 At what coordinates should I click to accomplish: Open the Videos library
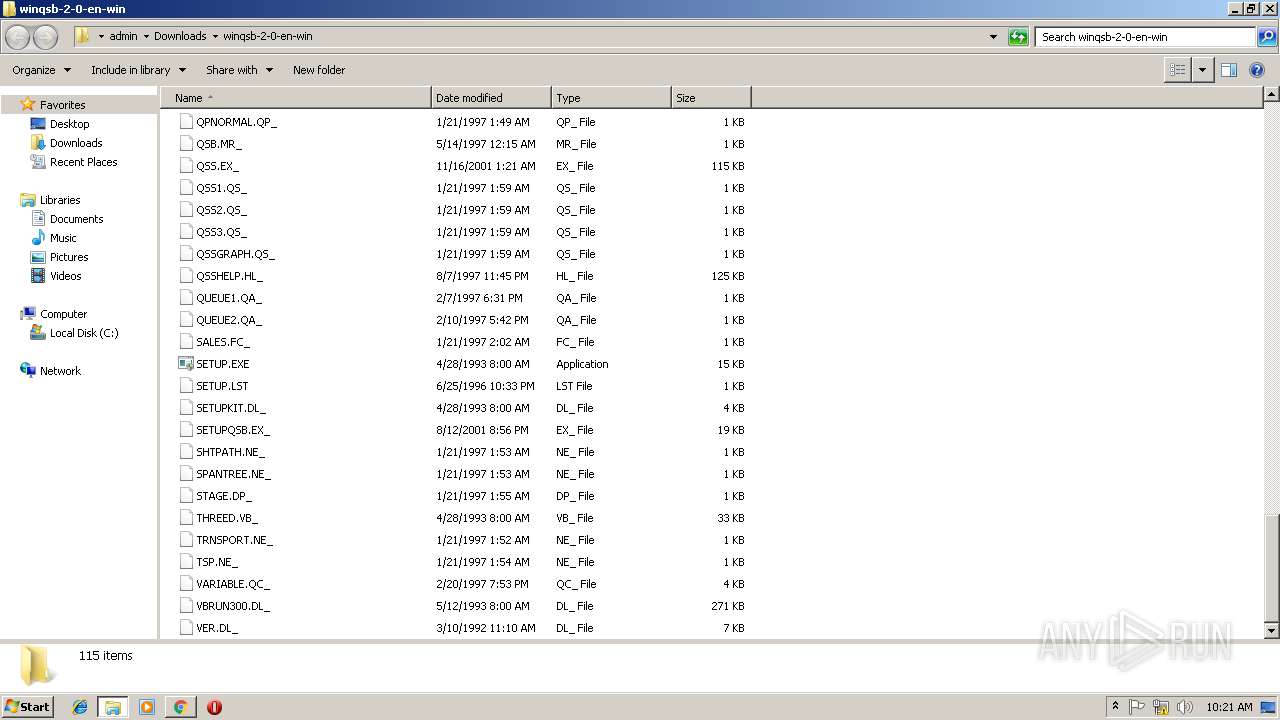[x=65, y=276]
